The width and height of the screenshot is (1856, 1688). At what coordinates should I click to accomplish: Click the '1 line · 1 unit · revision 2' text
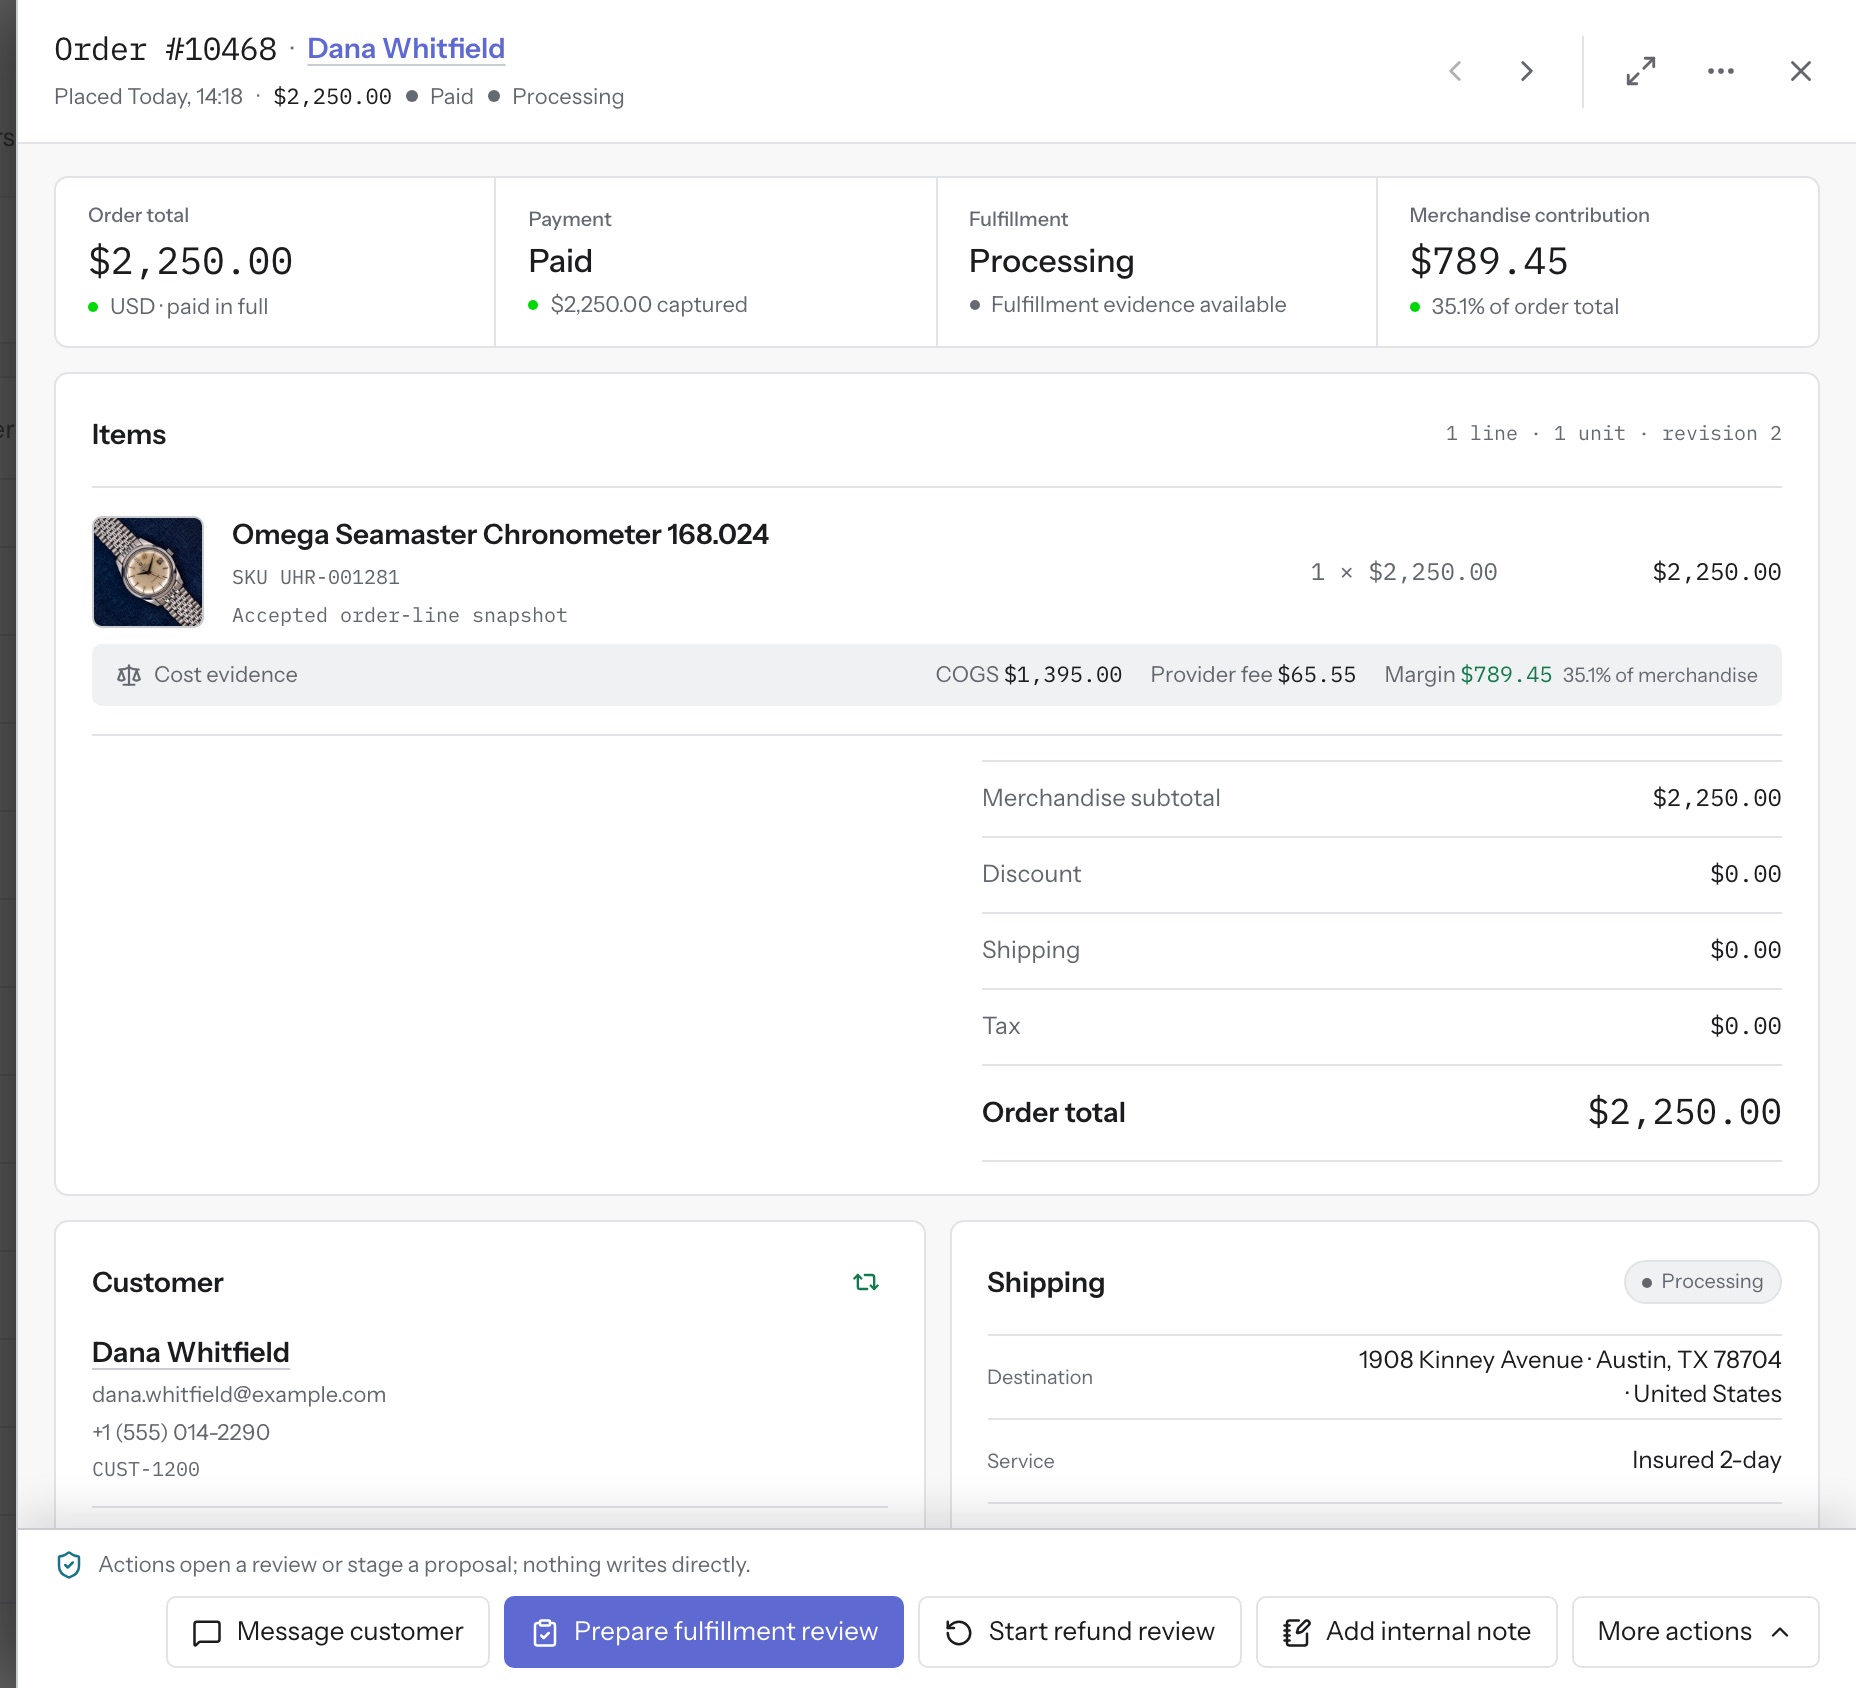pos(1613,433)
